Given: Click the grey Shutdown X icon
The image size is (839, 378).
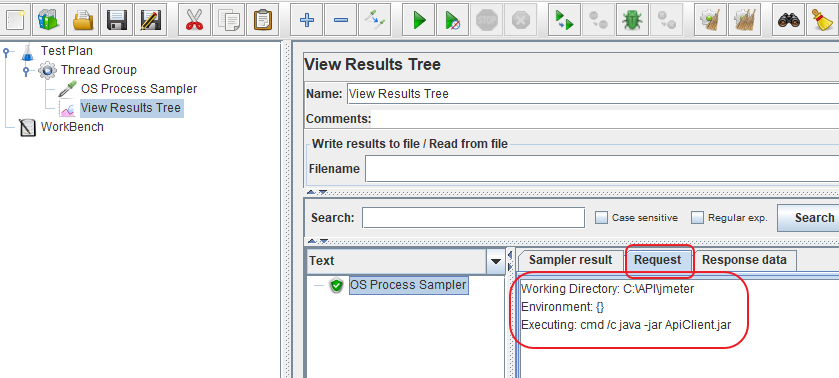Looking at the screenshot, I should tap(520, 20).
